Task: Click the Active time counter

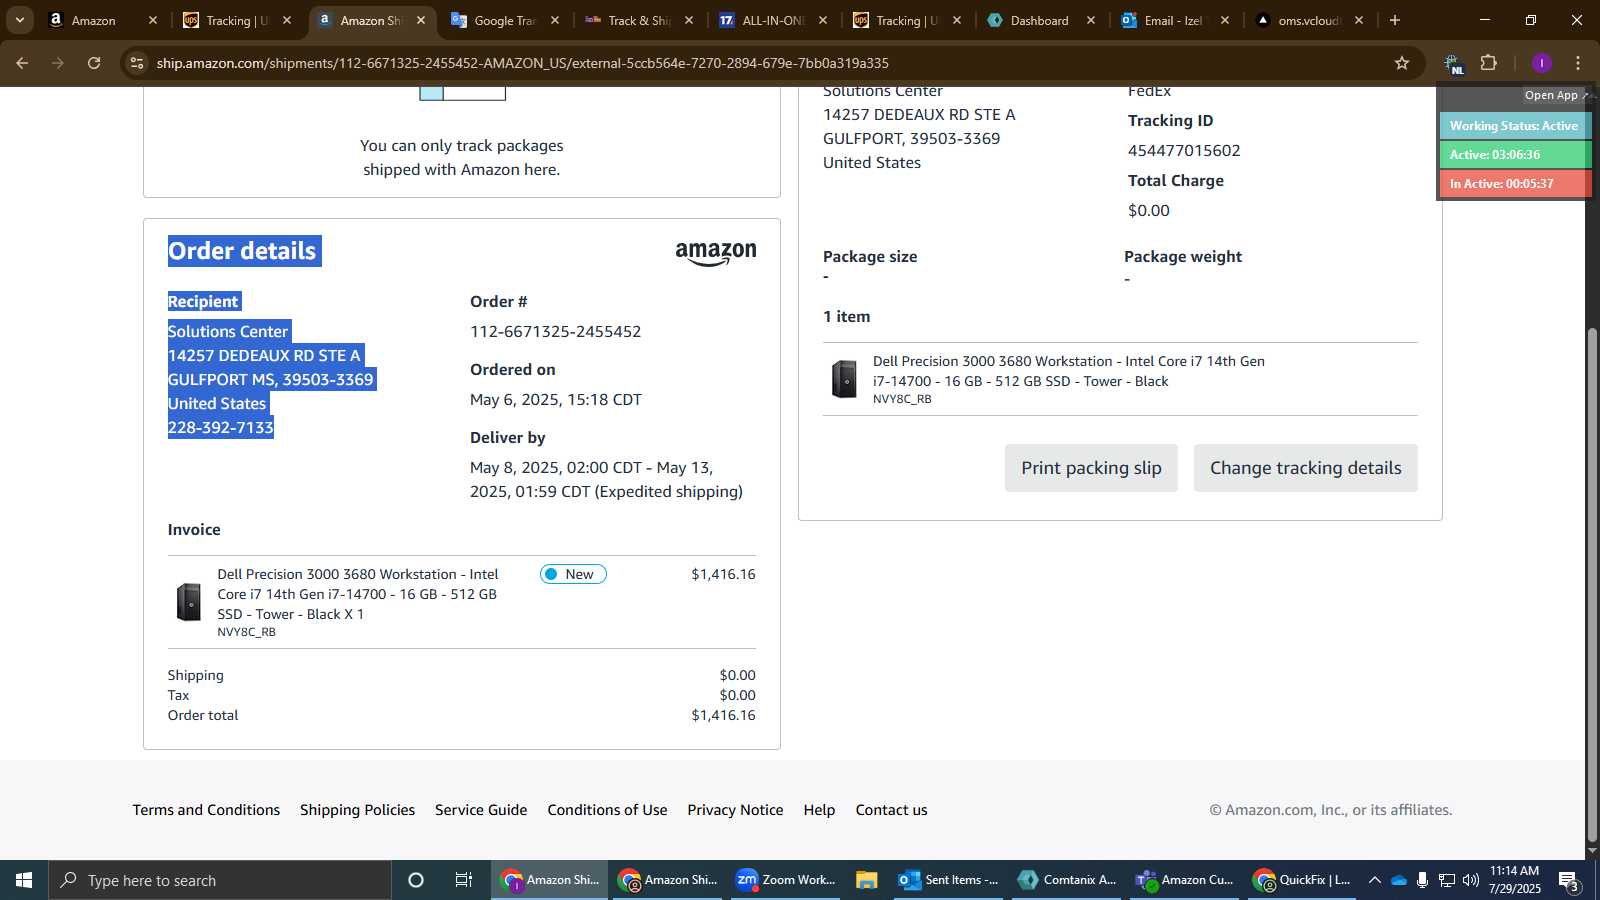Action: (x=1514, y=155)
